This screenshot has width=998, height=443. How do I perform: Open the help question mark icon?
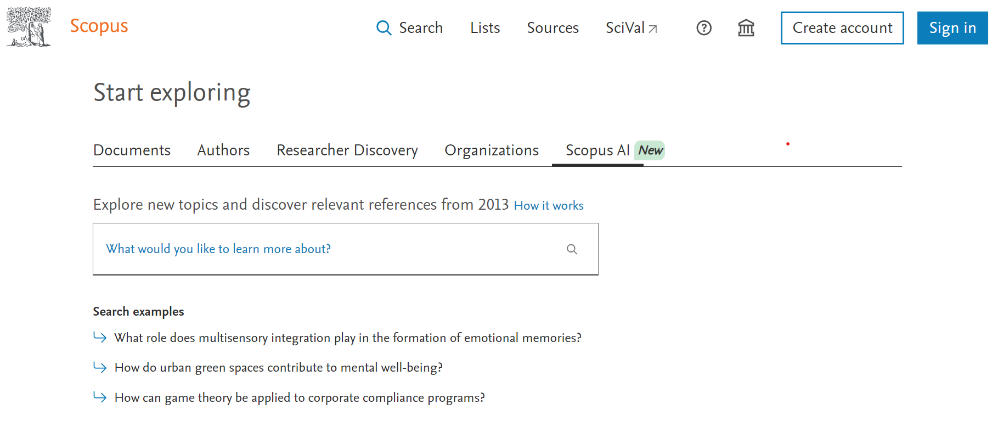[704, 28]
